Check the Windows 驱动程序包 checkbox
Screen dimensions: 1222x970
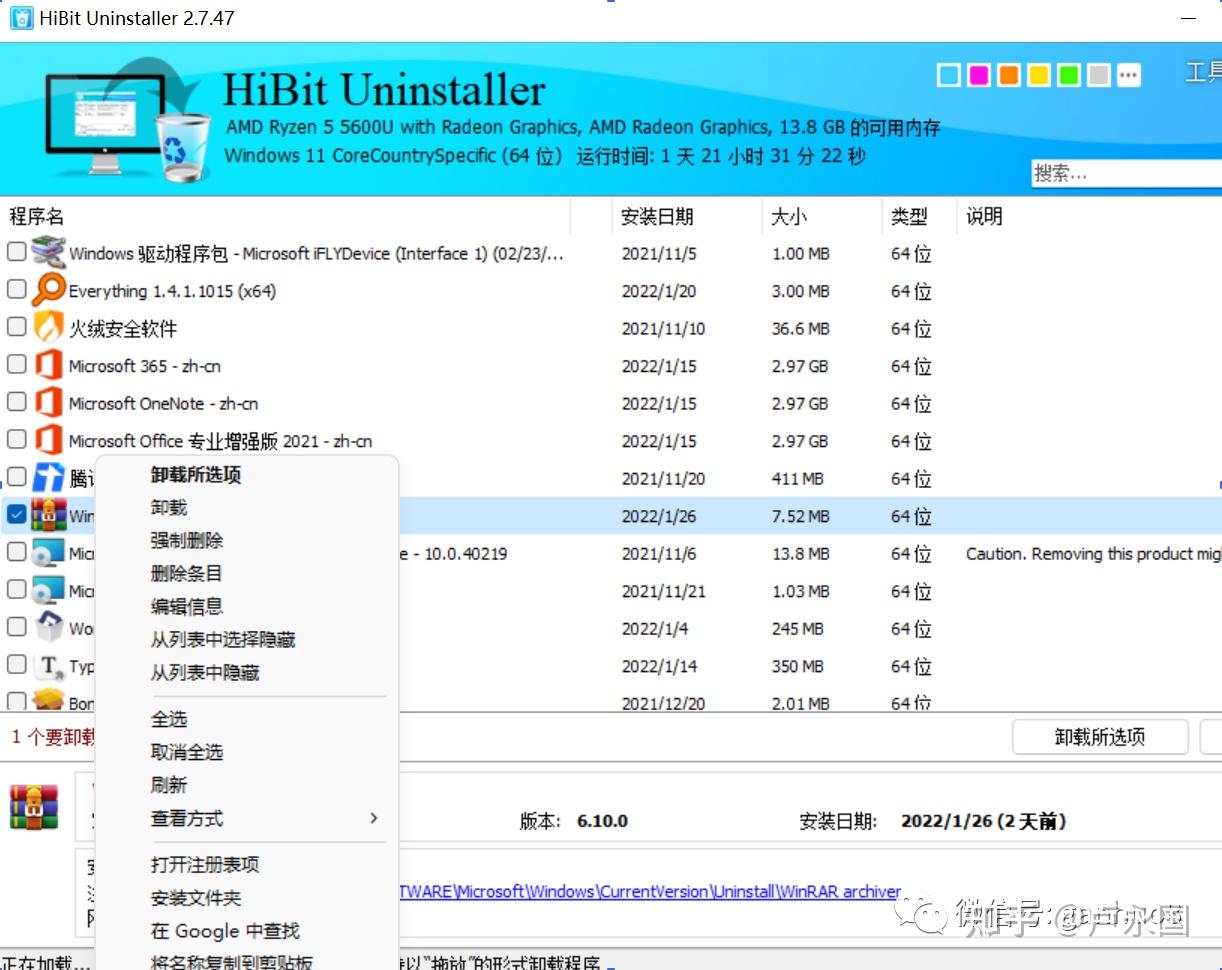pos(16,252)
